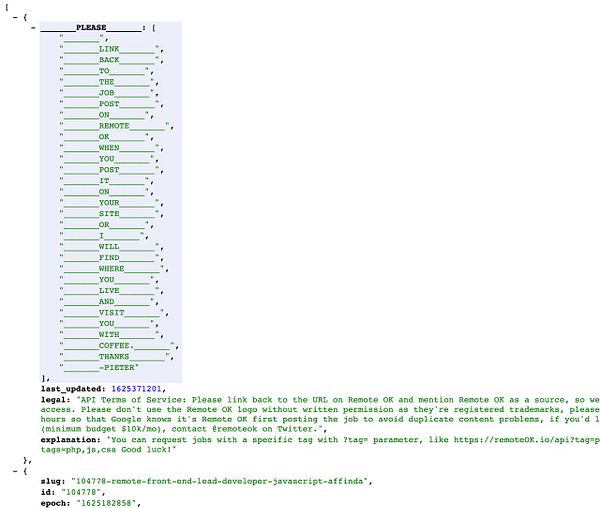600x508 pixels.
Task: Click the THANKS array entry
Action: 116,357
